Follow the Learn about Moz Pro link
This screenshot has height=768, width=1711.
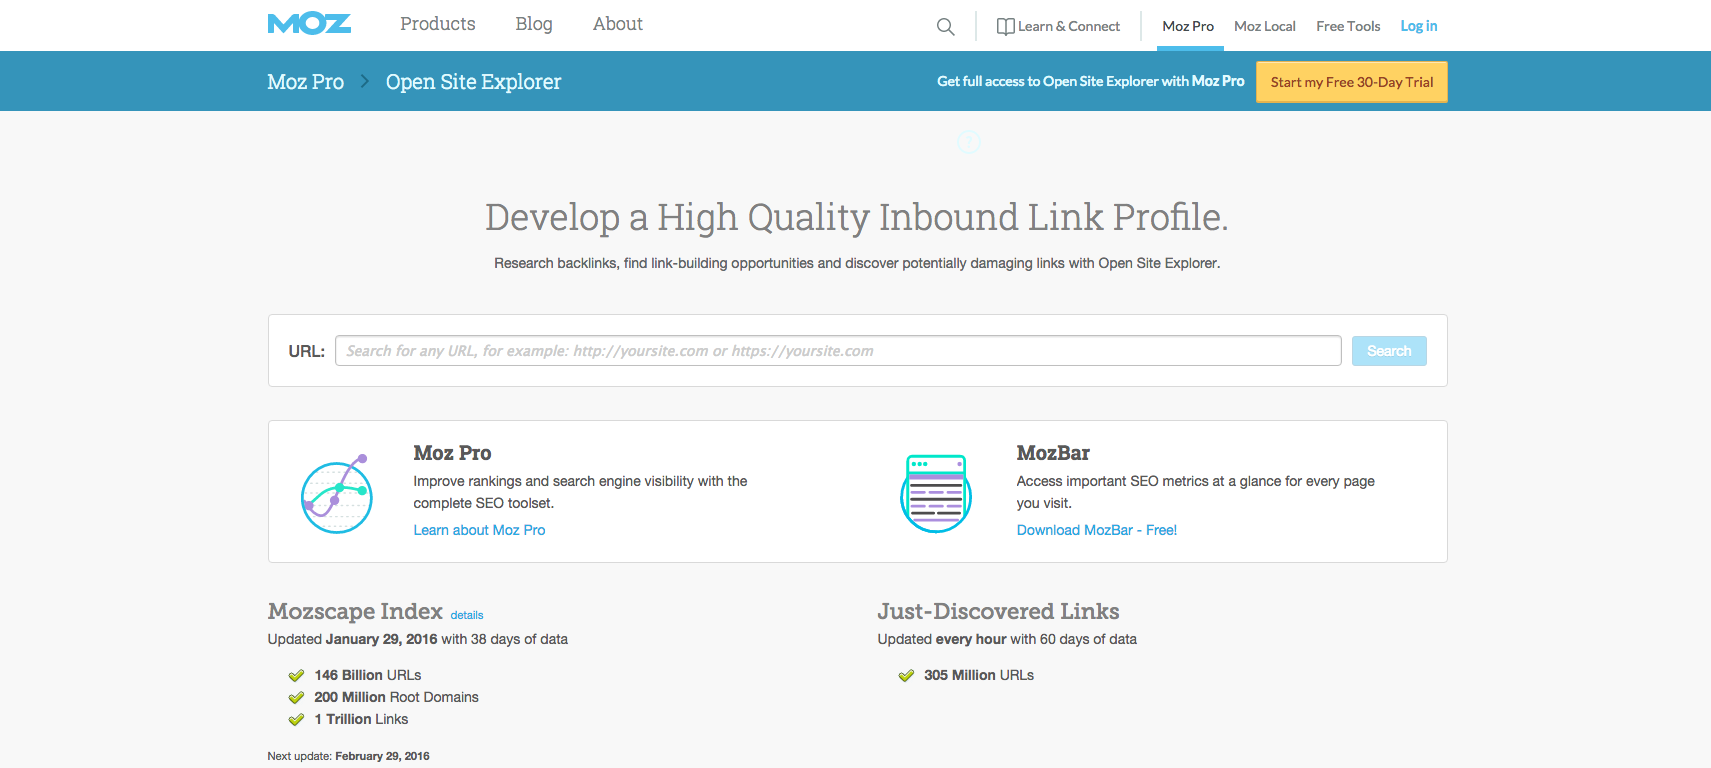coord(479,530)
